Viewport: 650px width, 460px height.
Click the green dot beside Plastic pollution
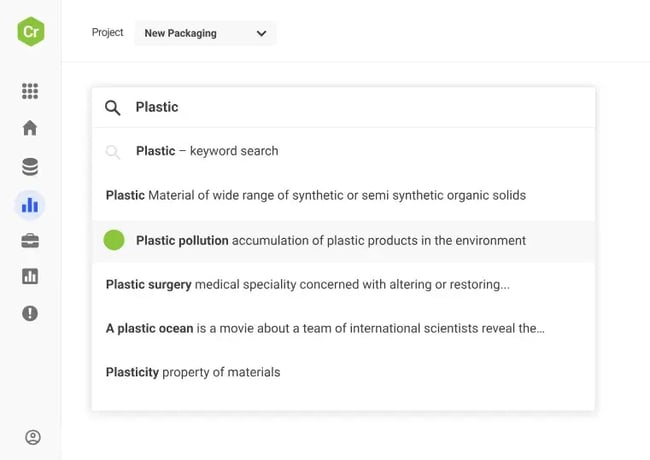[114, 240]
